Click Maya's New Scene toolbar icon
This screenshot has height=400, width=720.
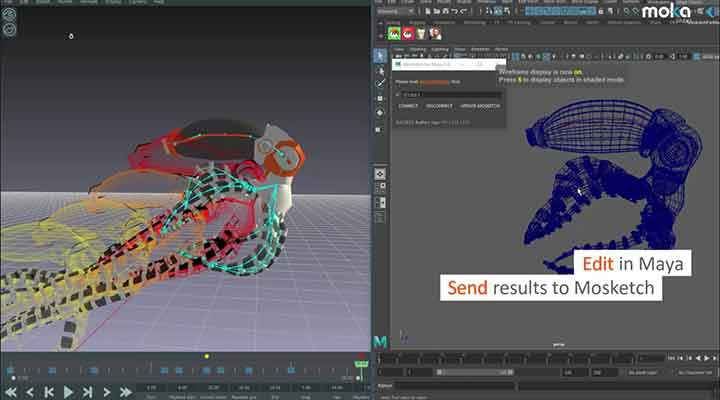click(428, 11)
